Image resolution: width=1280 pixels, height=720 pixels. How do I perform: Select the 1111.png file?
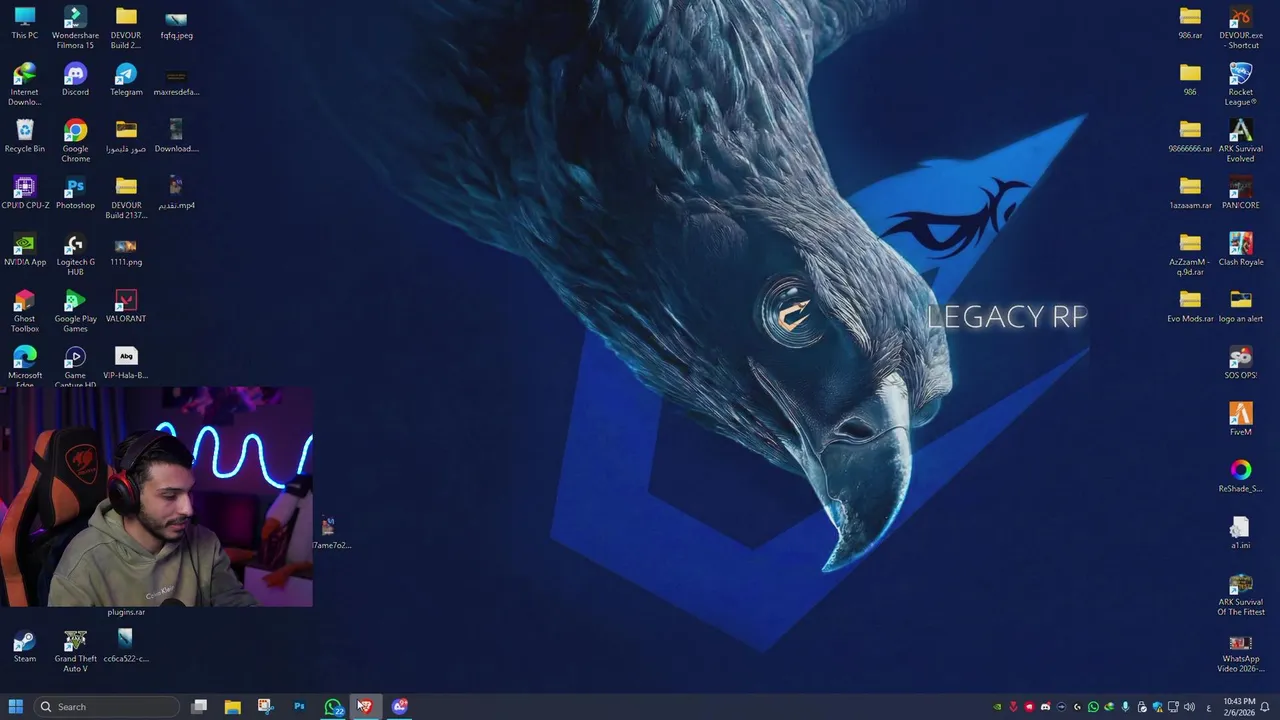click(126, 251)
